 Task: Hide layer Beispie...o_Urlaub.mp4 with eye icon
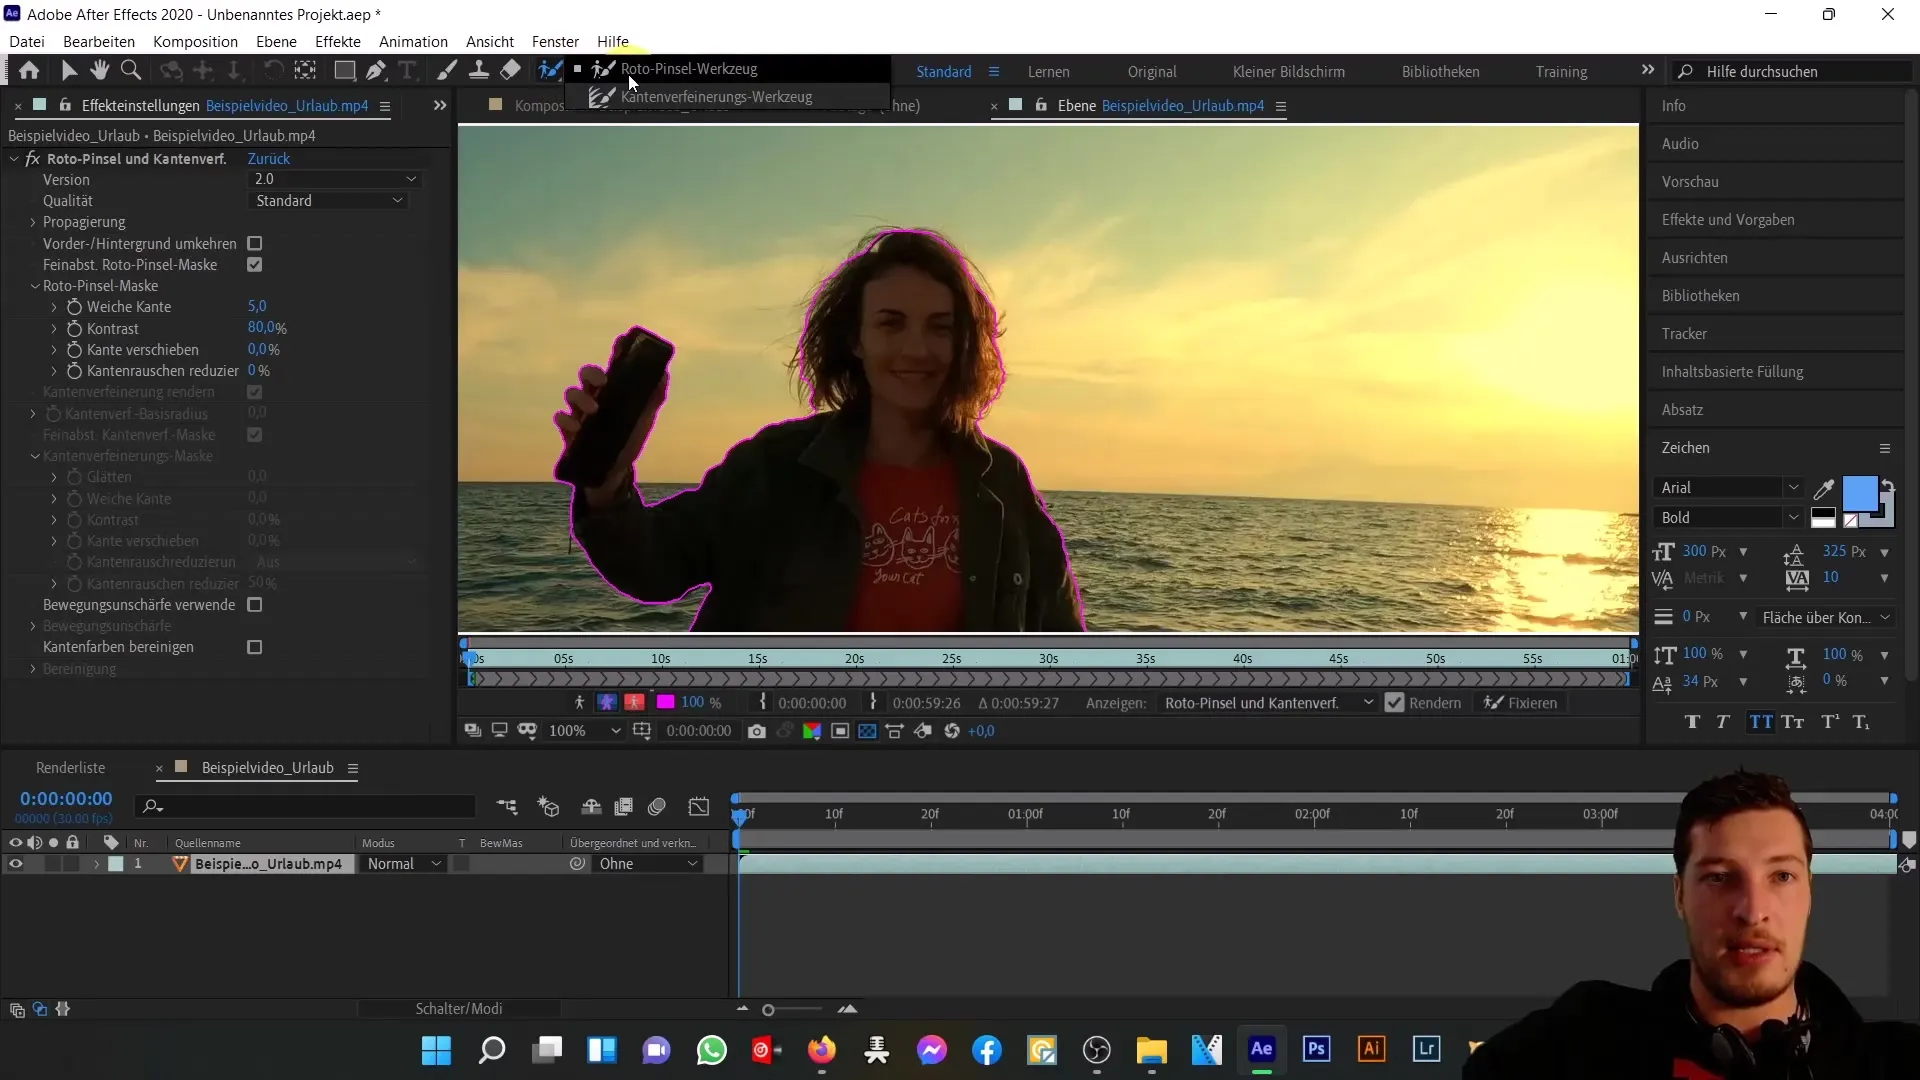click(x=15, y=864)
